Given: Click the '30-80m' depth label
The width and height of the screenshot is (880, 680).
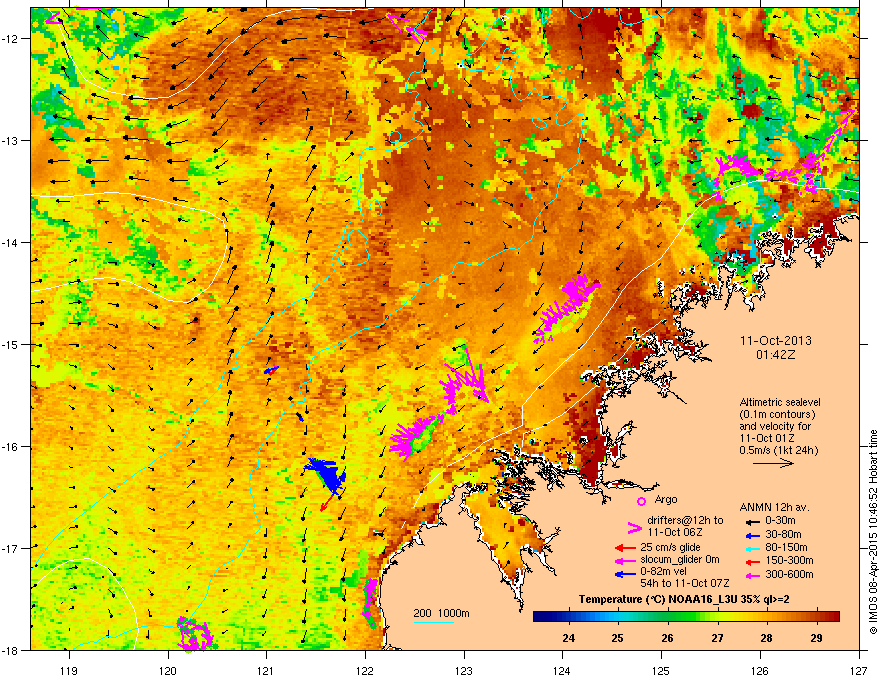Looking at the screenshot, I should pyautogui.click(x=783, y=535).
